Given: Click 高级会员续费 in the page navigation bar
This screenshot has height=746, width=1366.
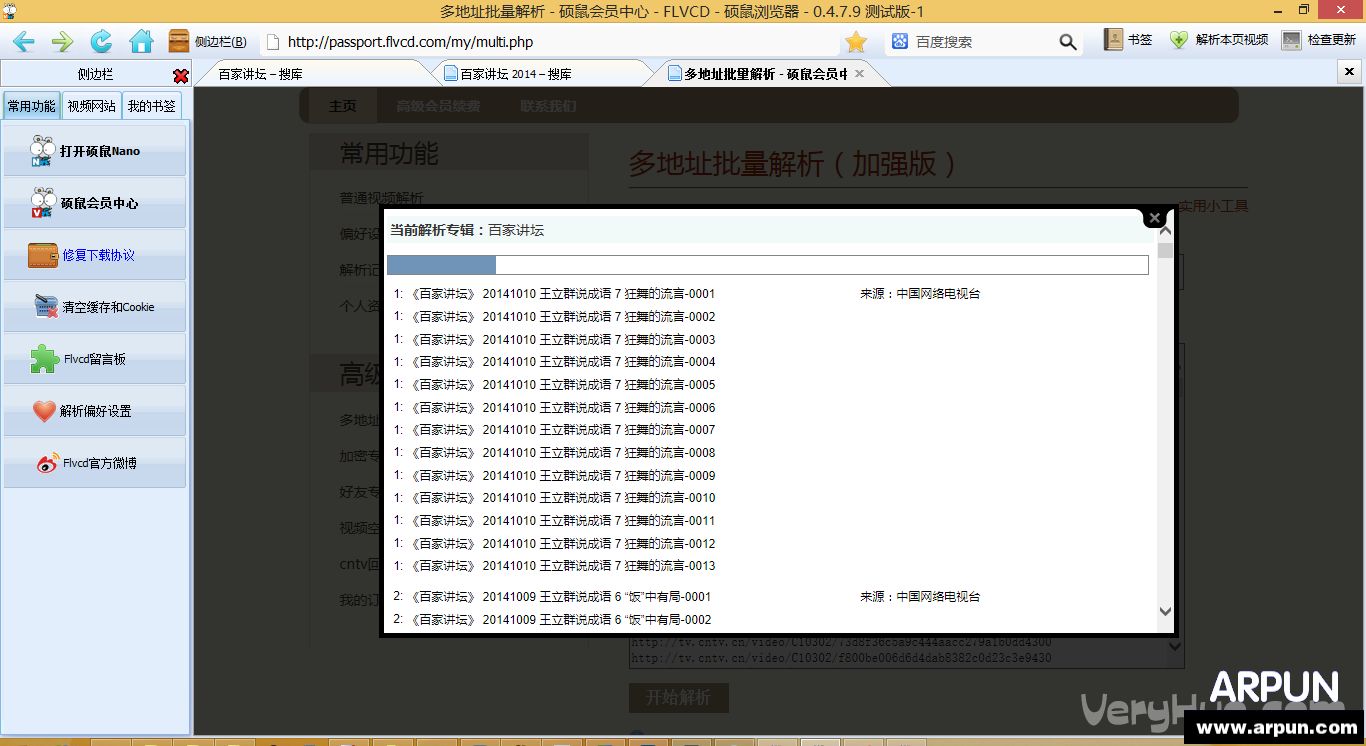Looking at the screenshot, I should (438, 106).
